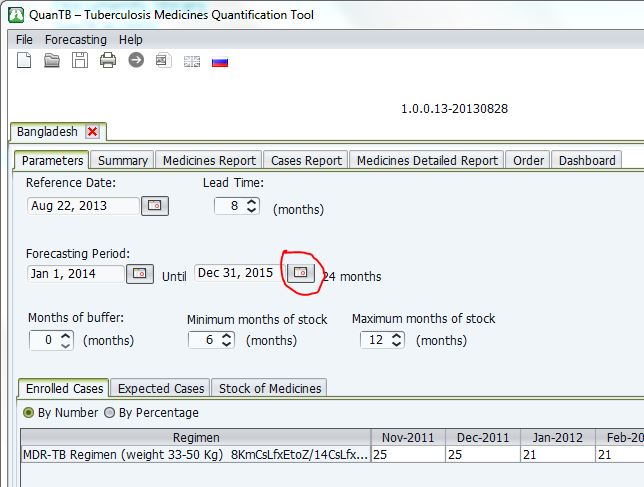Open forecasting start date calendar picker

coord(140,273)
